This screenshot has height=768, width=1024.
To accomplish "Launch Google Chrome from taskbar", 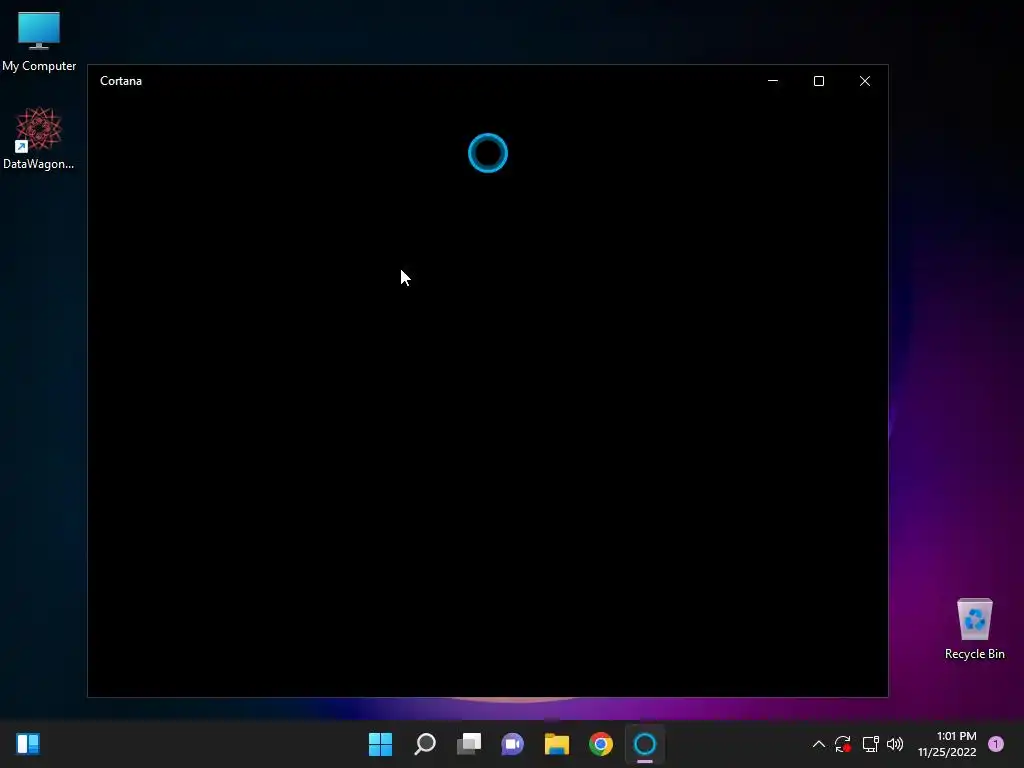I will (601, 744).
